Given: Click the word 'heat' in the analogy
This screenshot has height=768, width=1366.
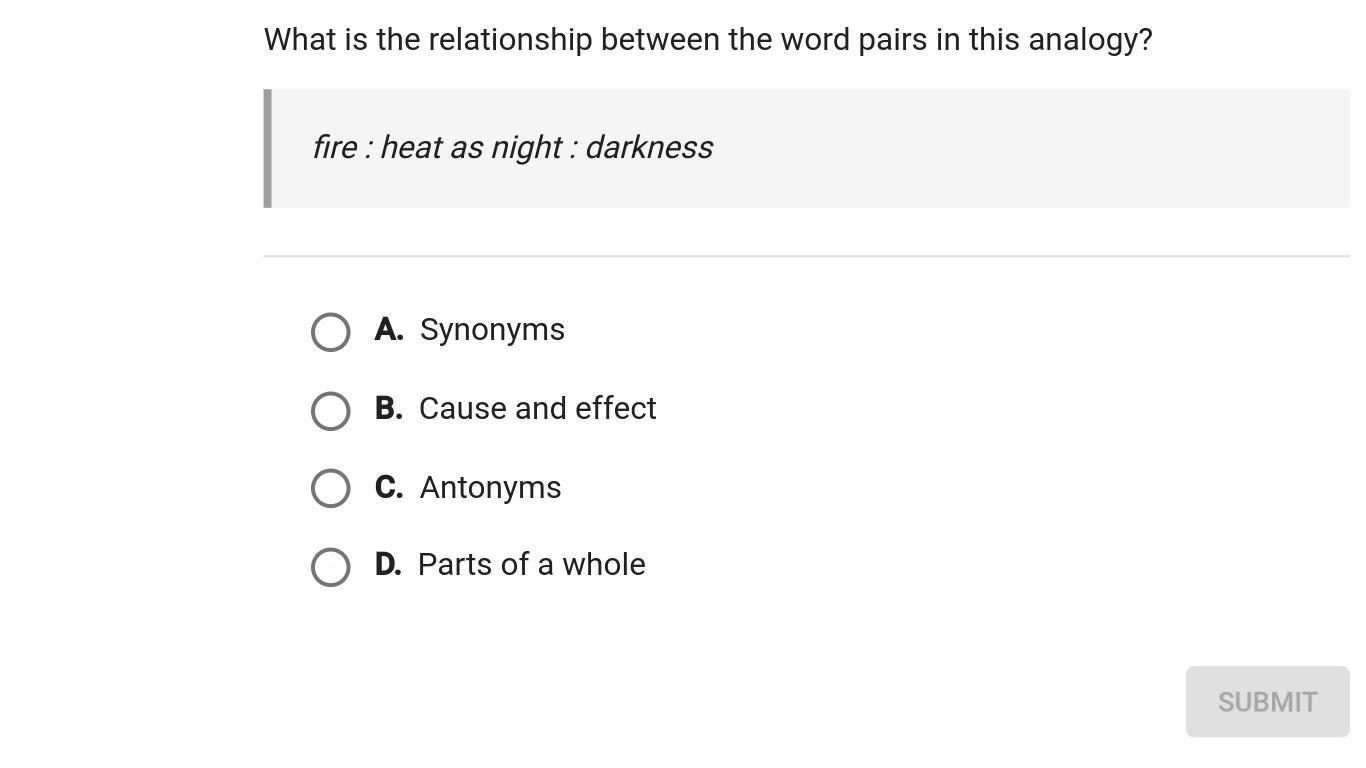Looking at the screenshot, I should (410, 148).
